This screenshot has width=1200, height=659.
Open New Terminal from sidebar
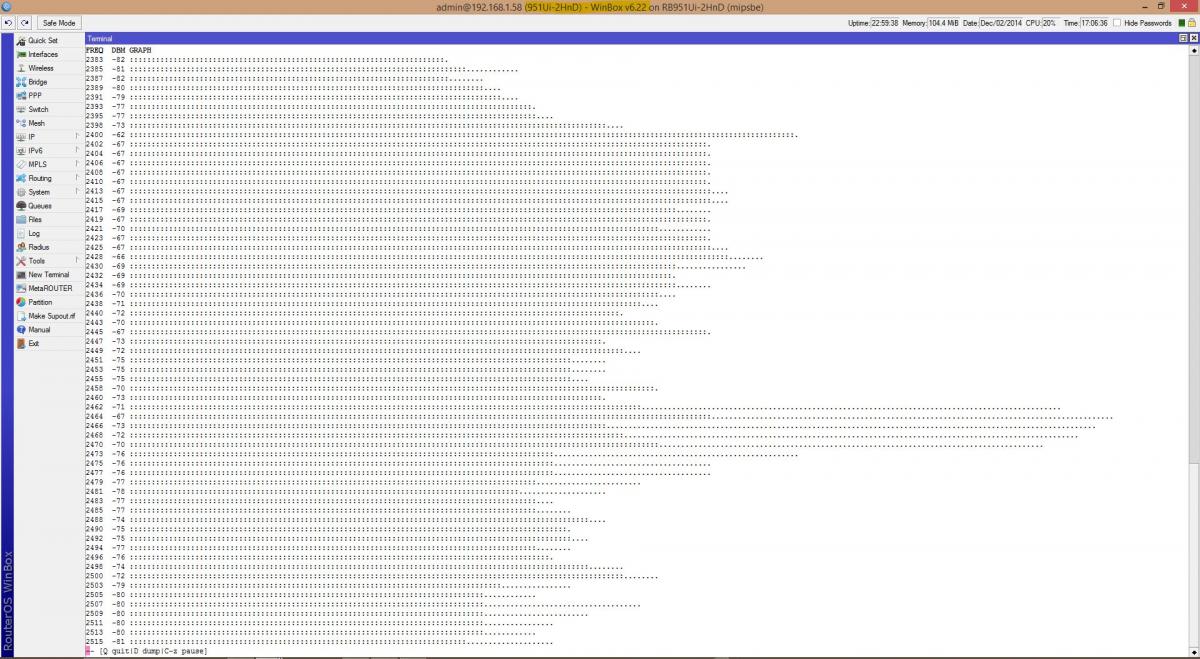pos(48,274)
